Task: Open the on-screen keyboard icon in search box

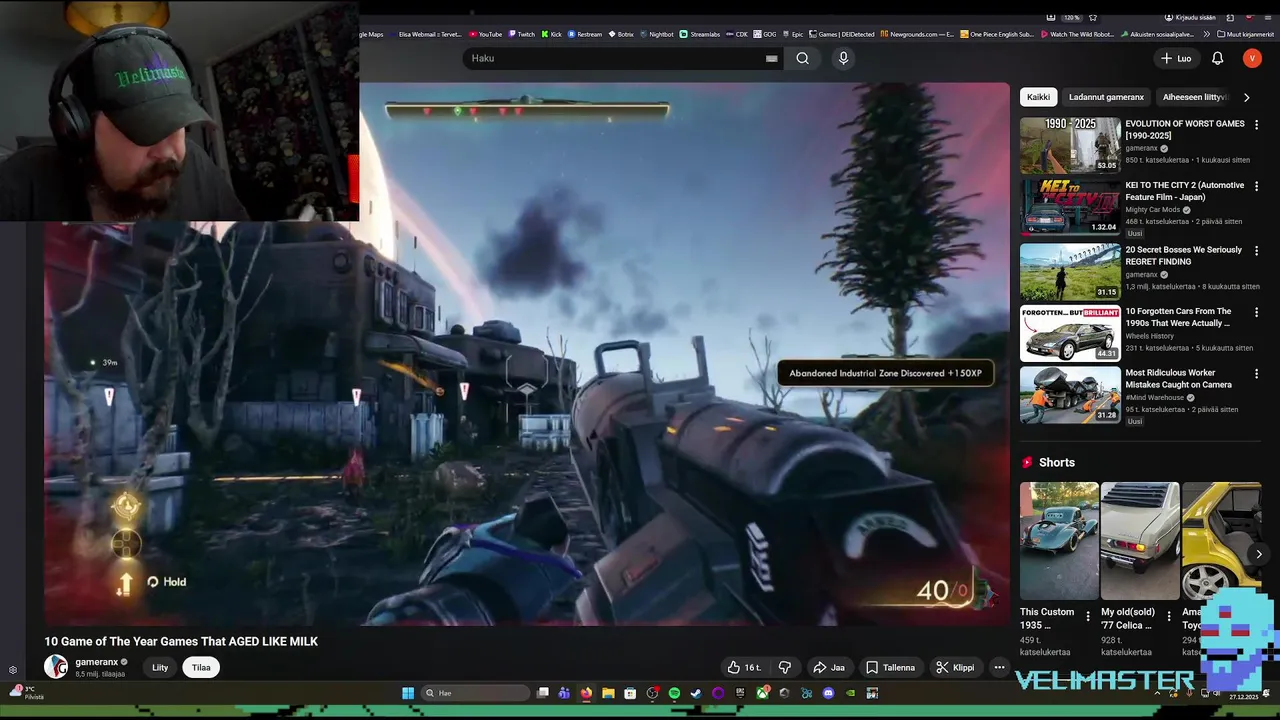Action: coord(771,59)
